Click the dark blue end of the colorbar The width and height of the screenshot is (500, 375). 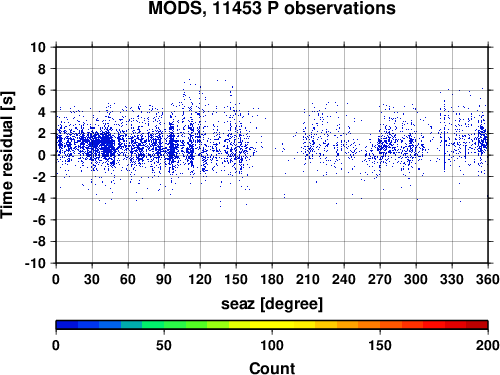pyautogui.click(x=67, y=325)
